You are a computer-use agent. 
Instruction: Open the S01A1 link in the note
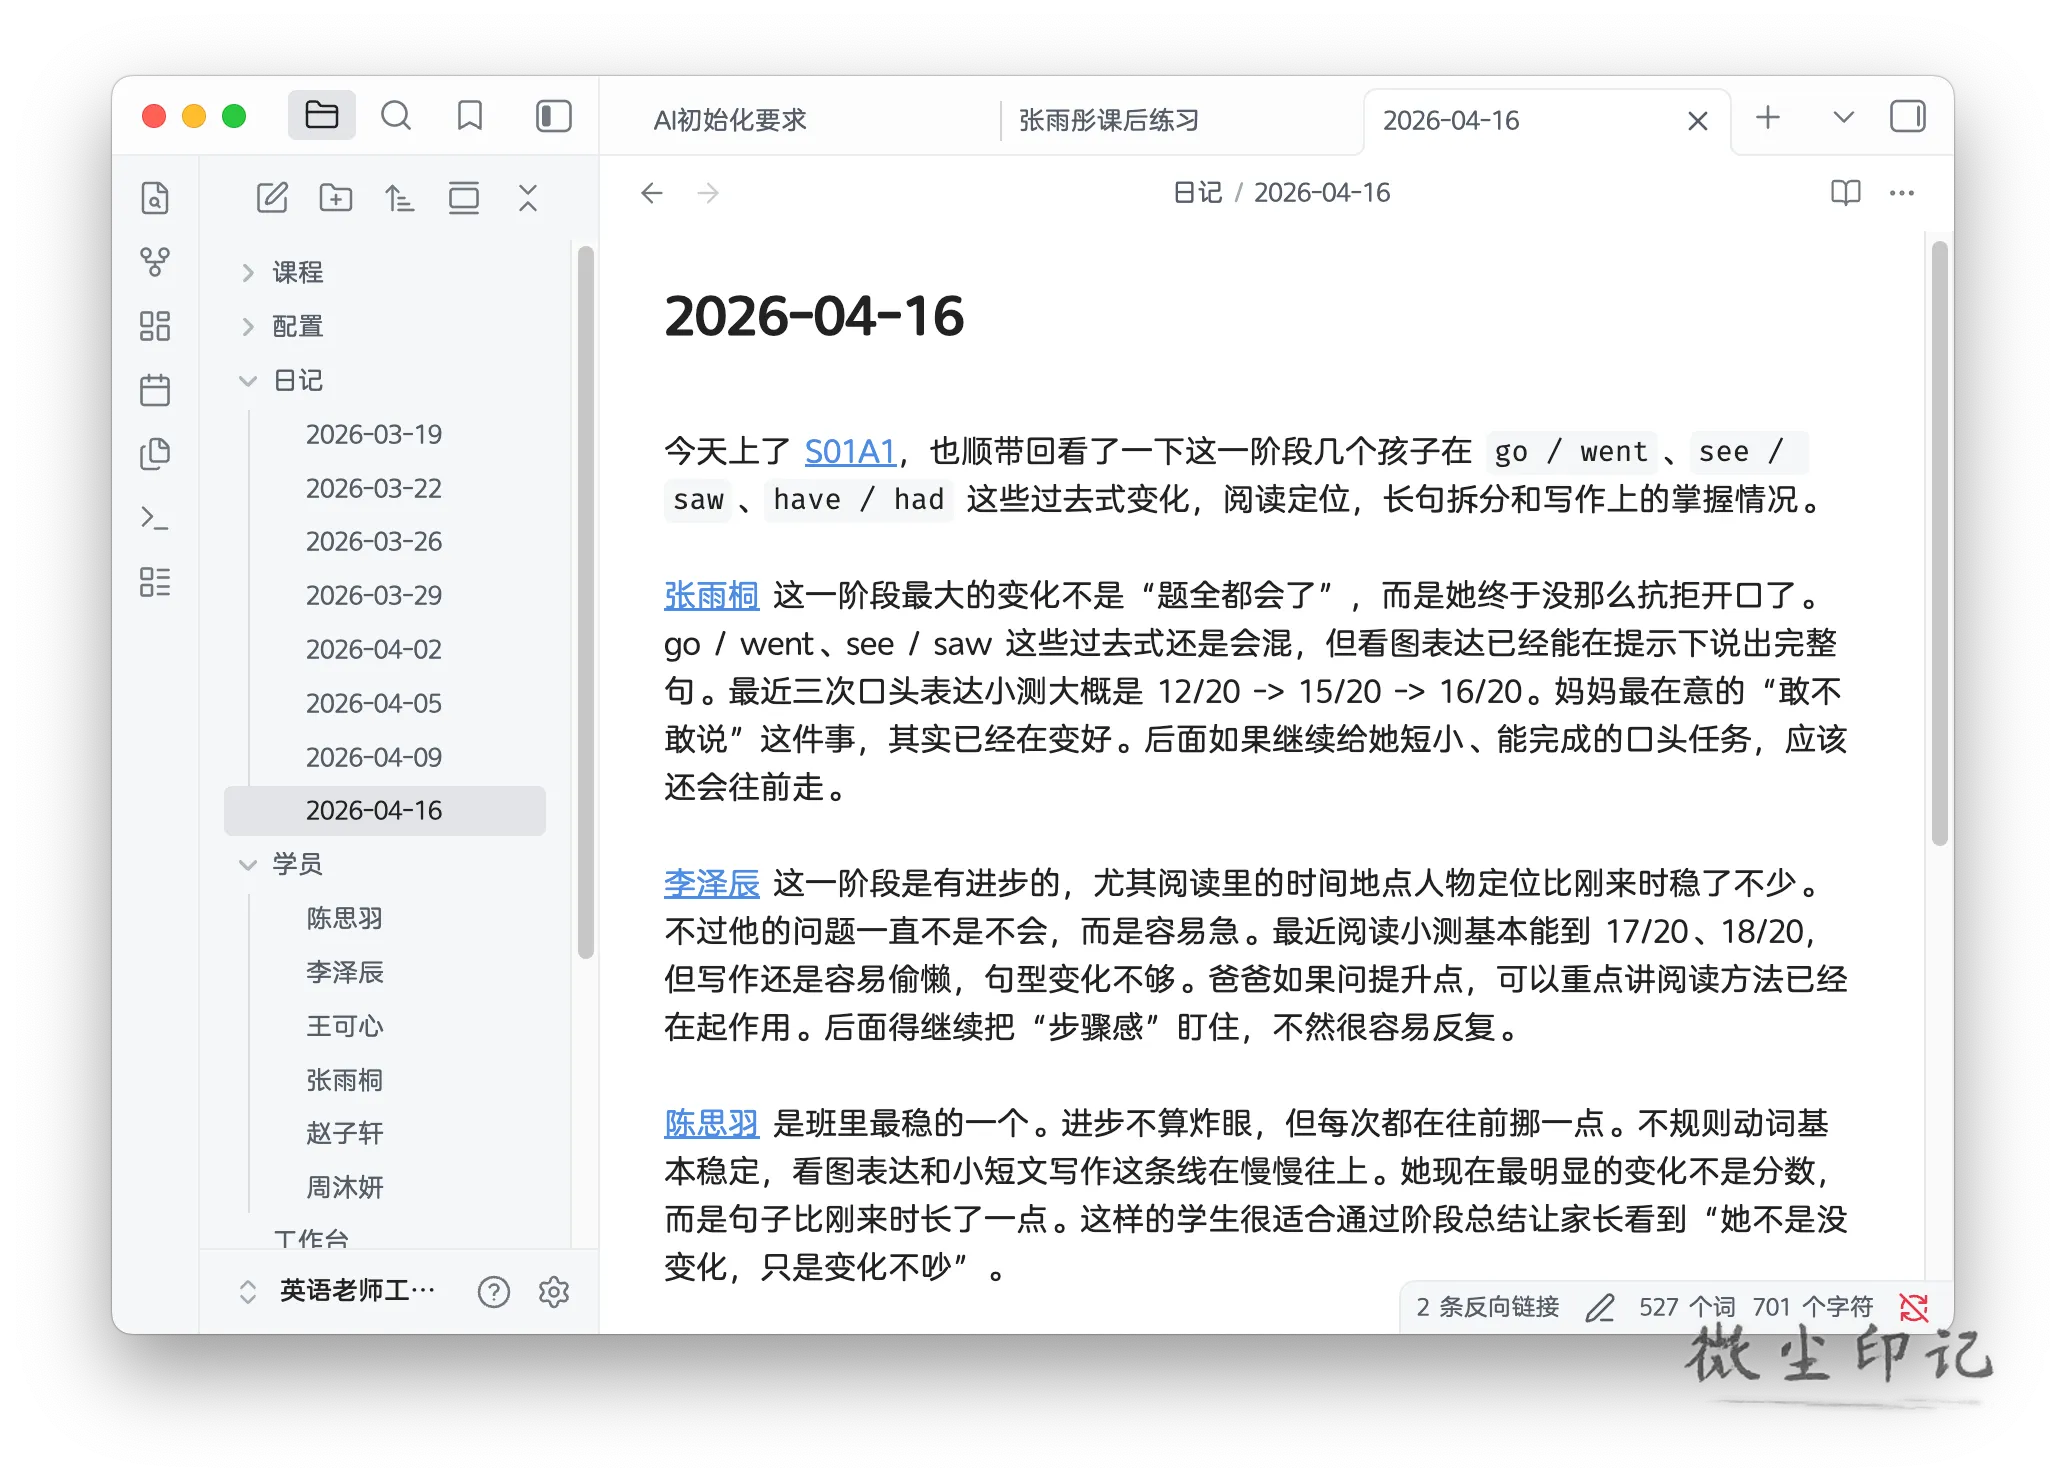coord(850,452)
